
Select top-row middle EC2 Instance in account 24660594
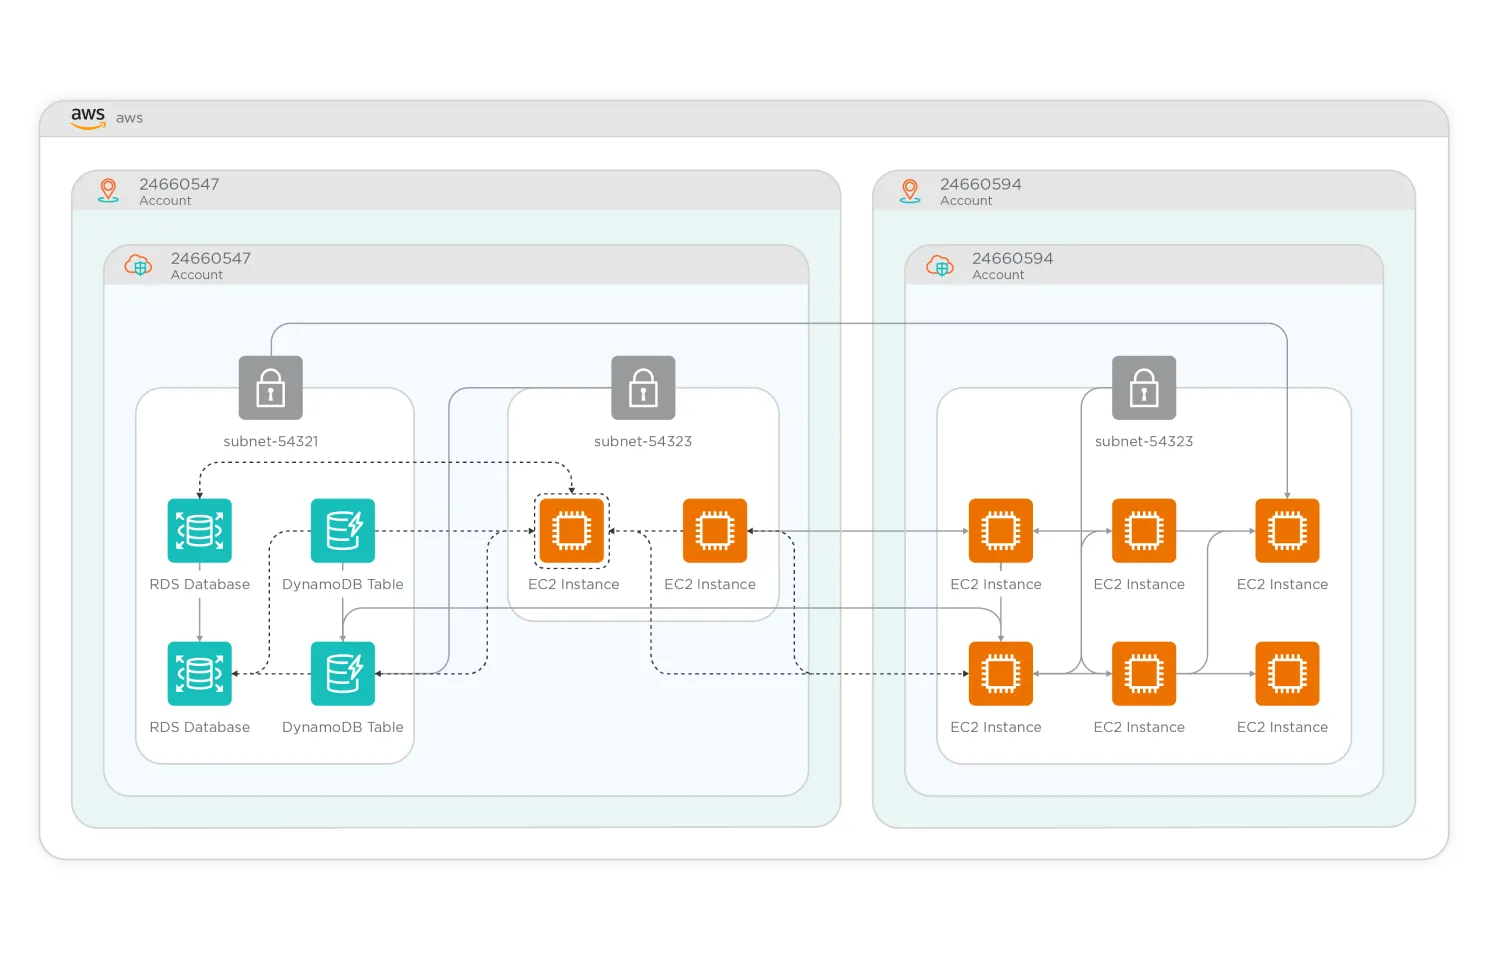(1144, 531)
